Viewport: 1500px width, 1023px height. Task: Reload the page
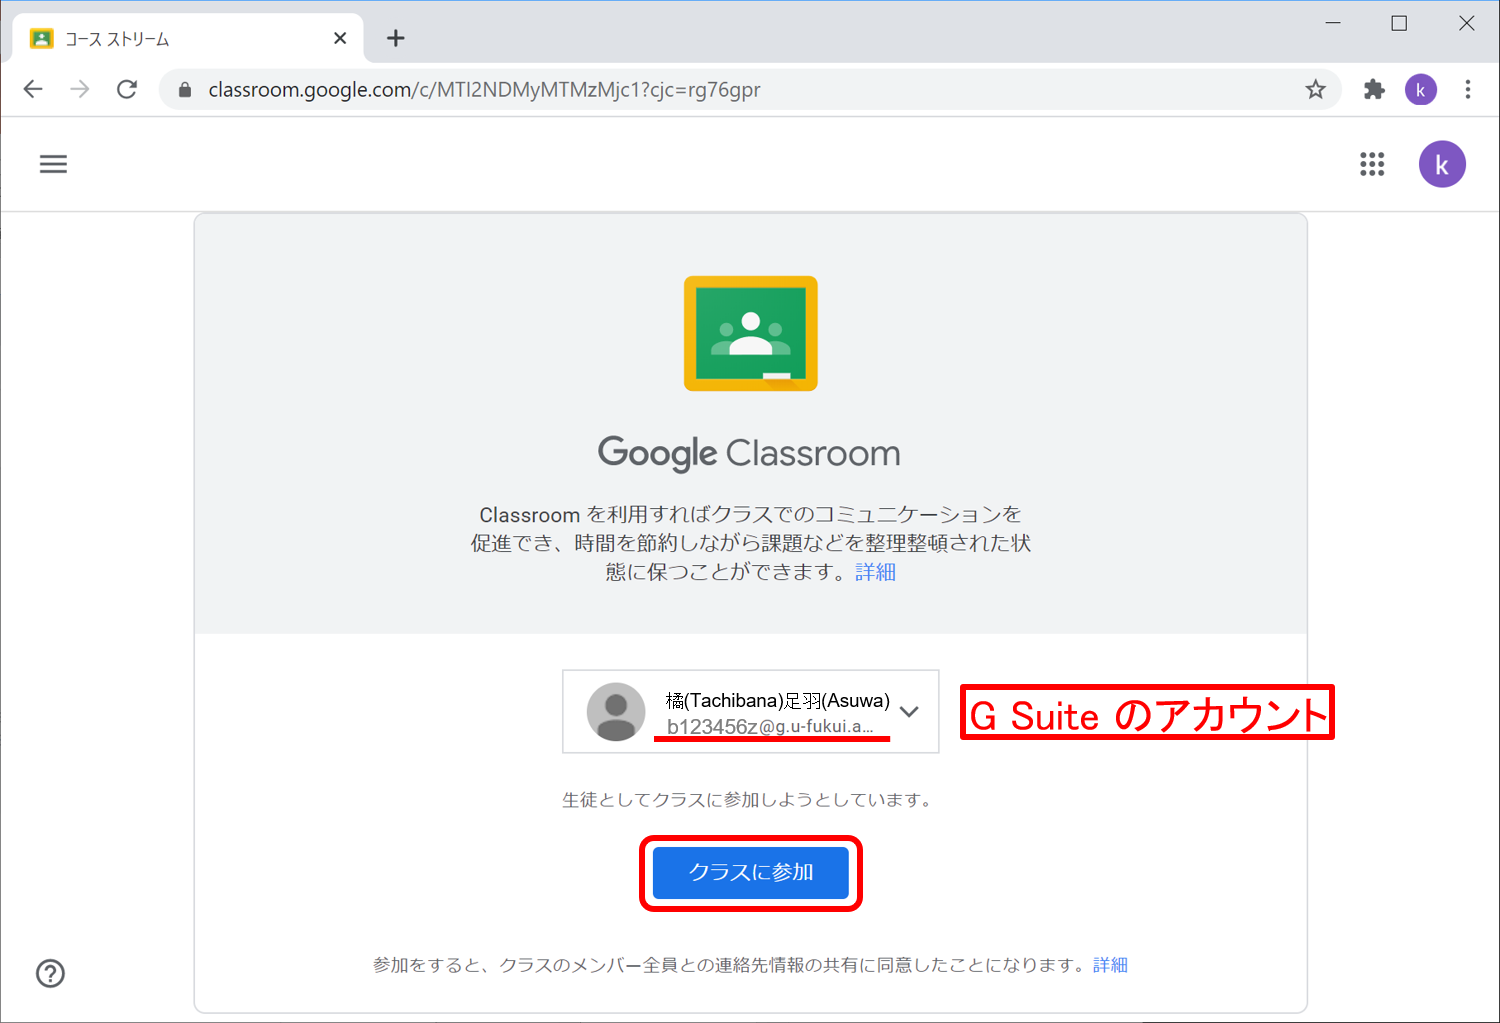[x=127, y=89]
